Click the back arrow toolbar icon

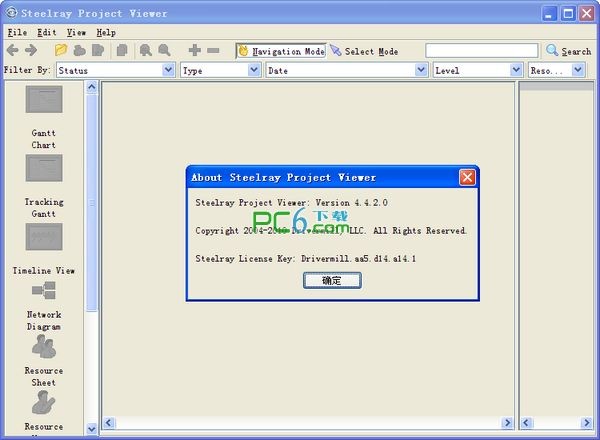(x=13, y=50)
